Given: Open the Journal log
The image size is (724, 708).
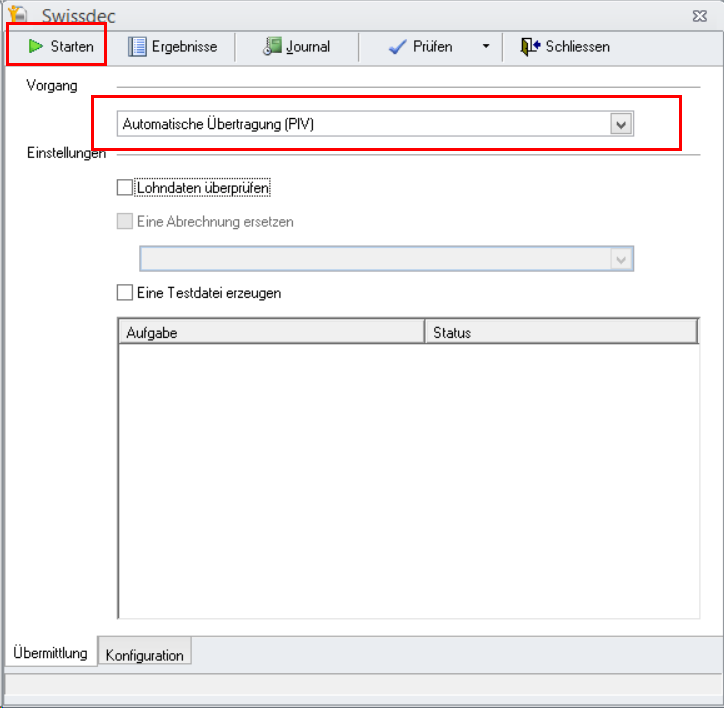Looking at the screenshot, I should pyautogui.click(x=297, y=47).
